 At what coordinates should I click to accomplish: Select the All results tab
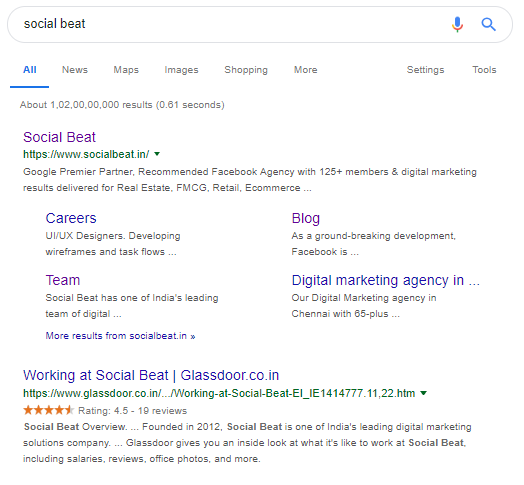click(29, 70)
